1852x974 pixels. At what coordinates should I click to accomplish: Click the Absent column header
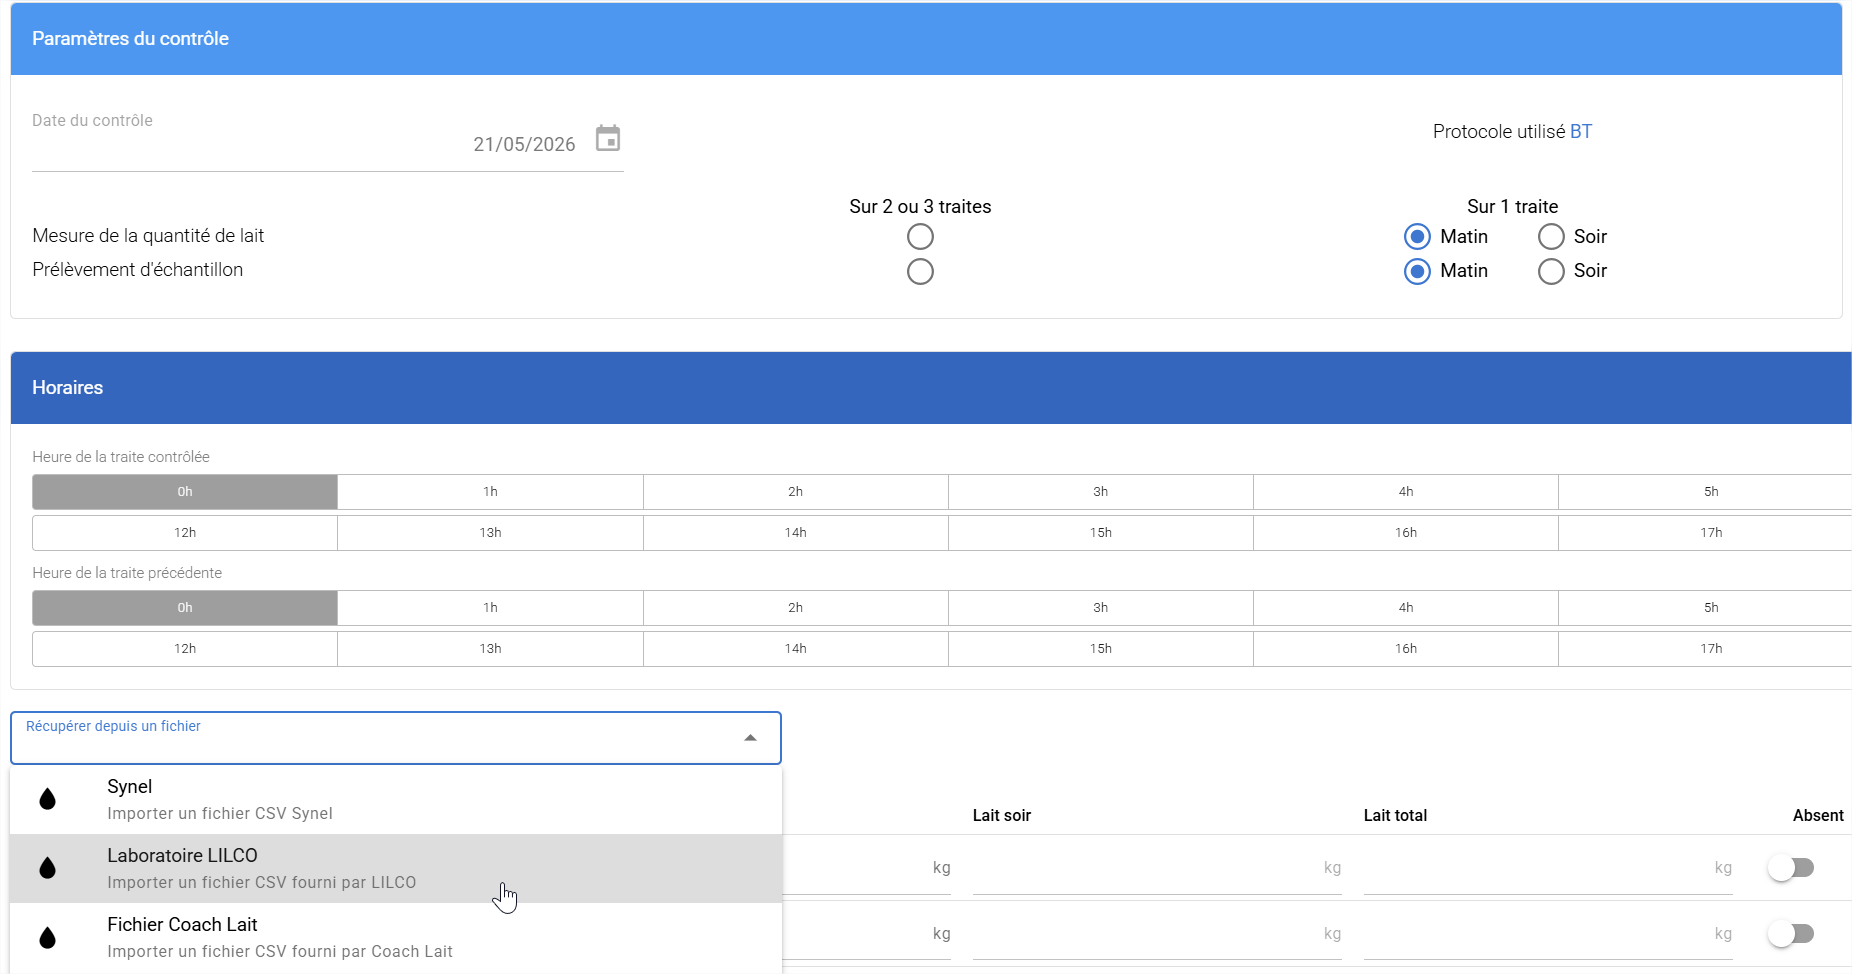pos(1818,816)
